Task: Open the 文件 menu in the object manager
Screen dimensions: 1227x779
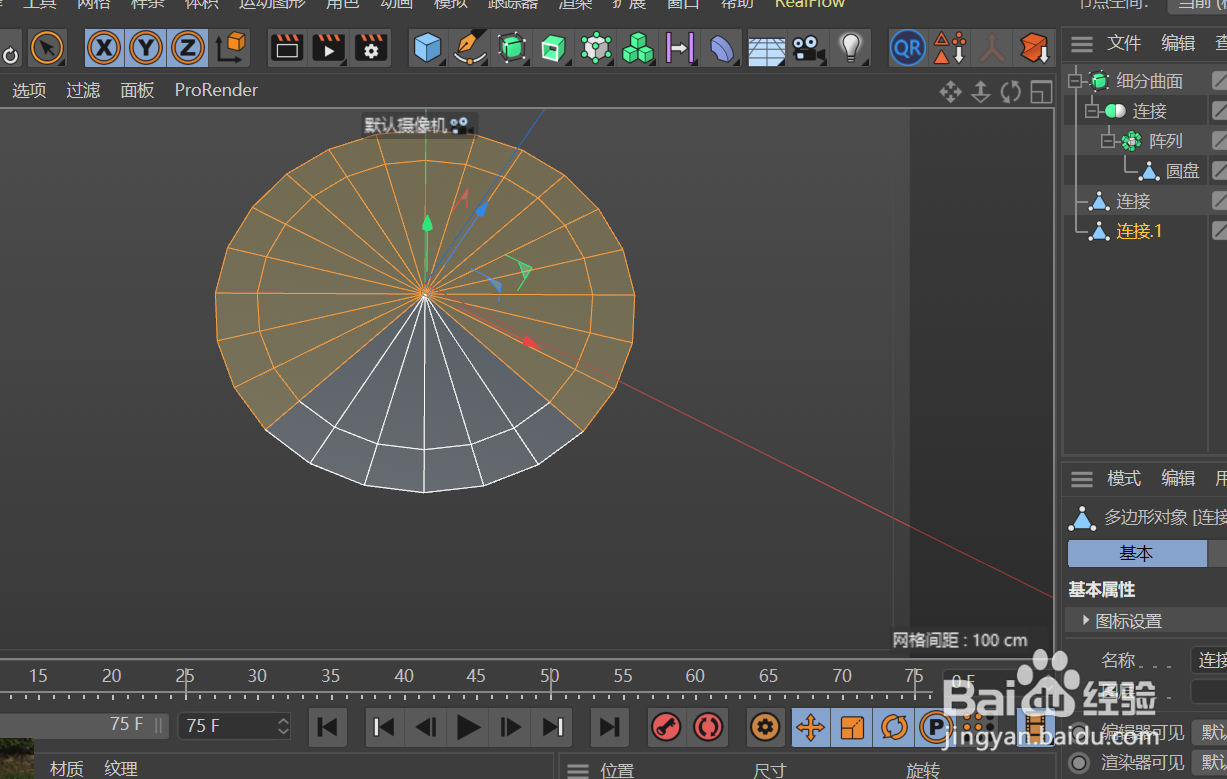Action: [1123, 43]
